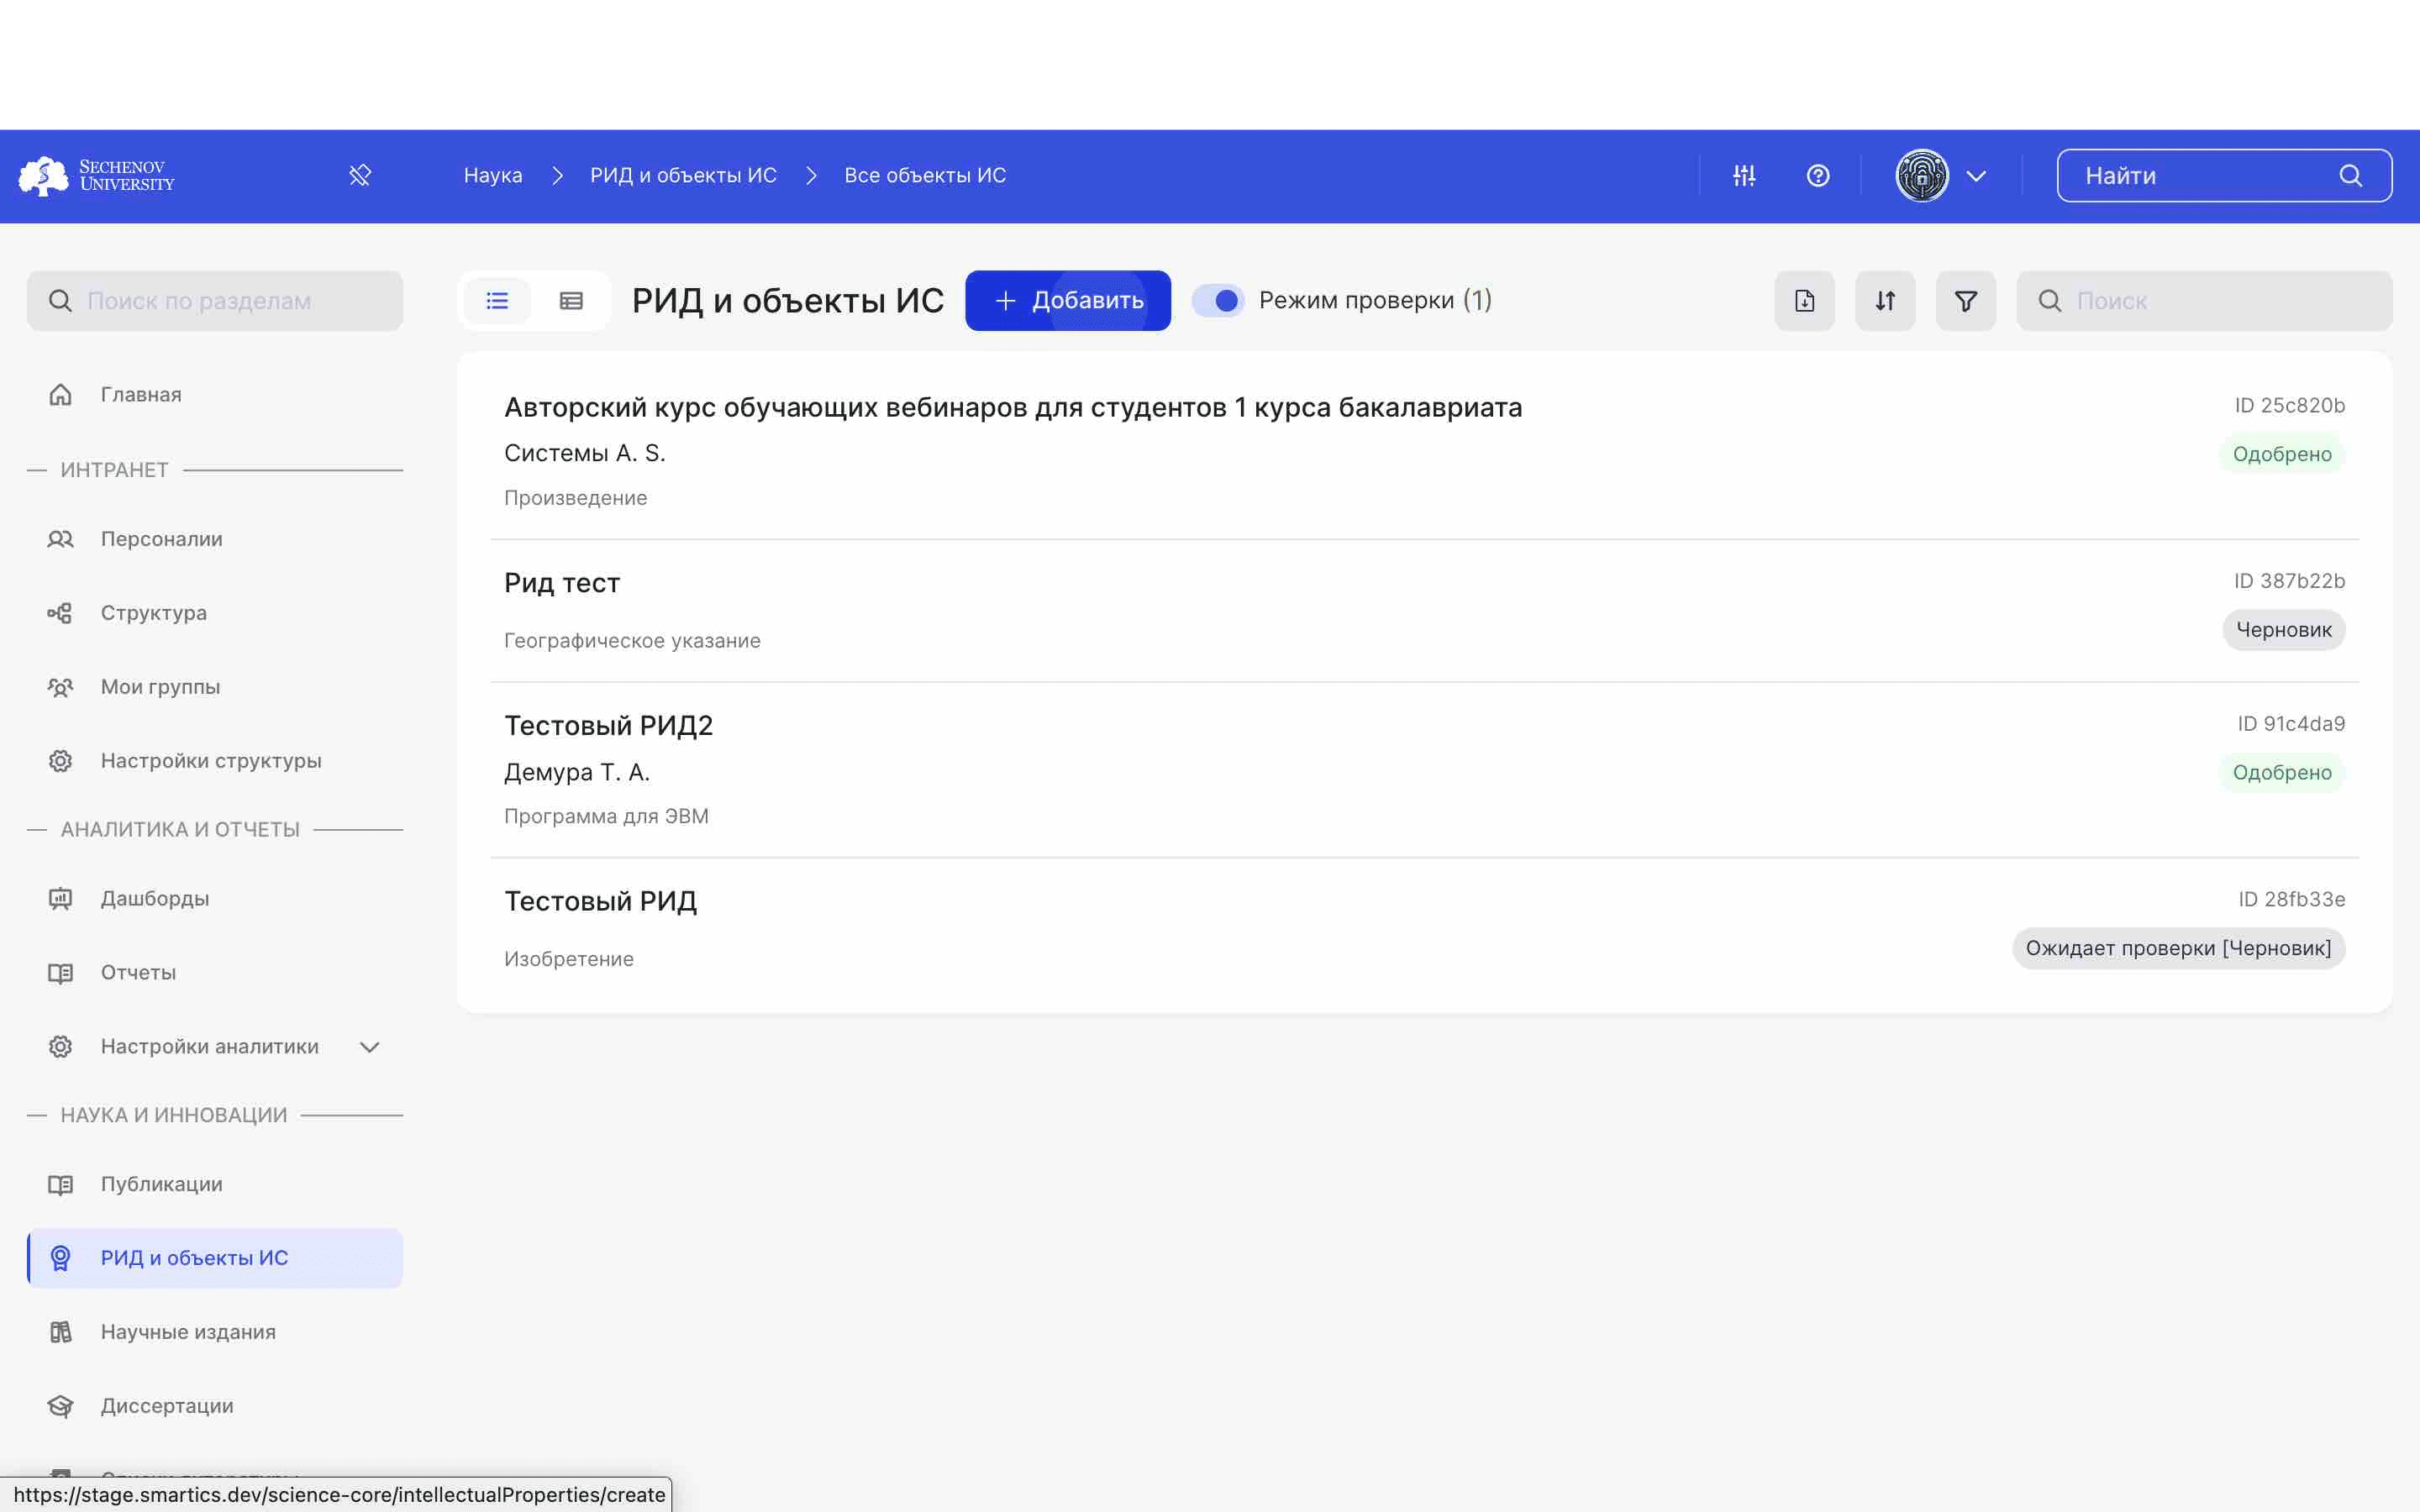The width and height of the screenshot is (2420, 1512).
Task: Click the search magnifier in Найти field
Action: tap(2350, 176)
